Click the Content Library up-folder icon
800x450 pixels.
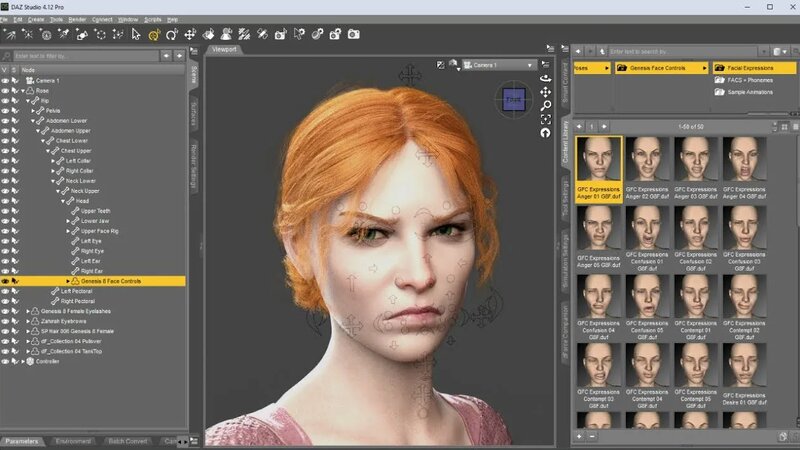602,52
